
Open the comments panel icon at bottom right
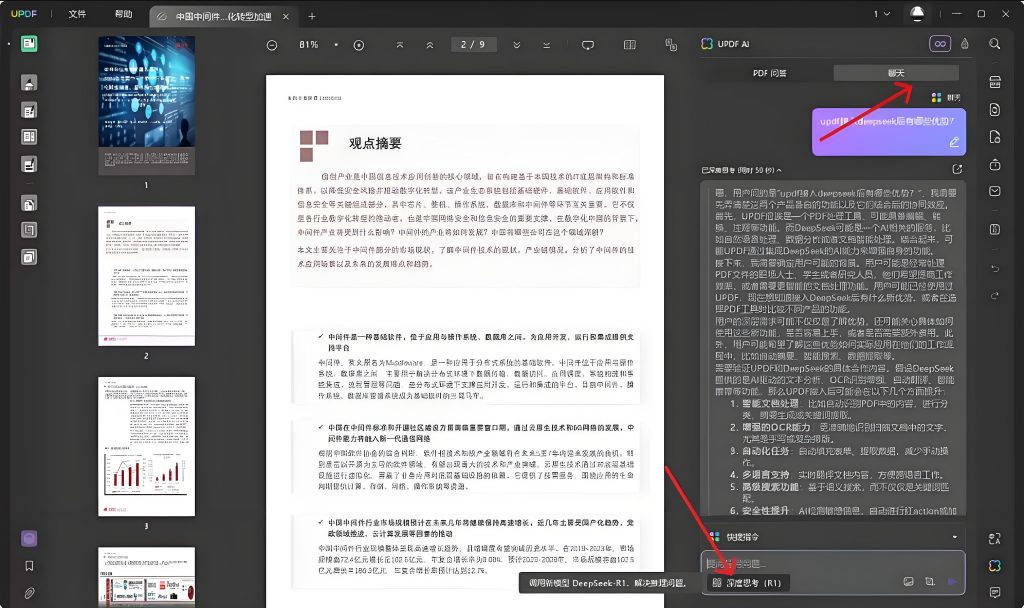(x=995, y=592)
